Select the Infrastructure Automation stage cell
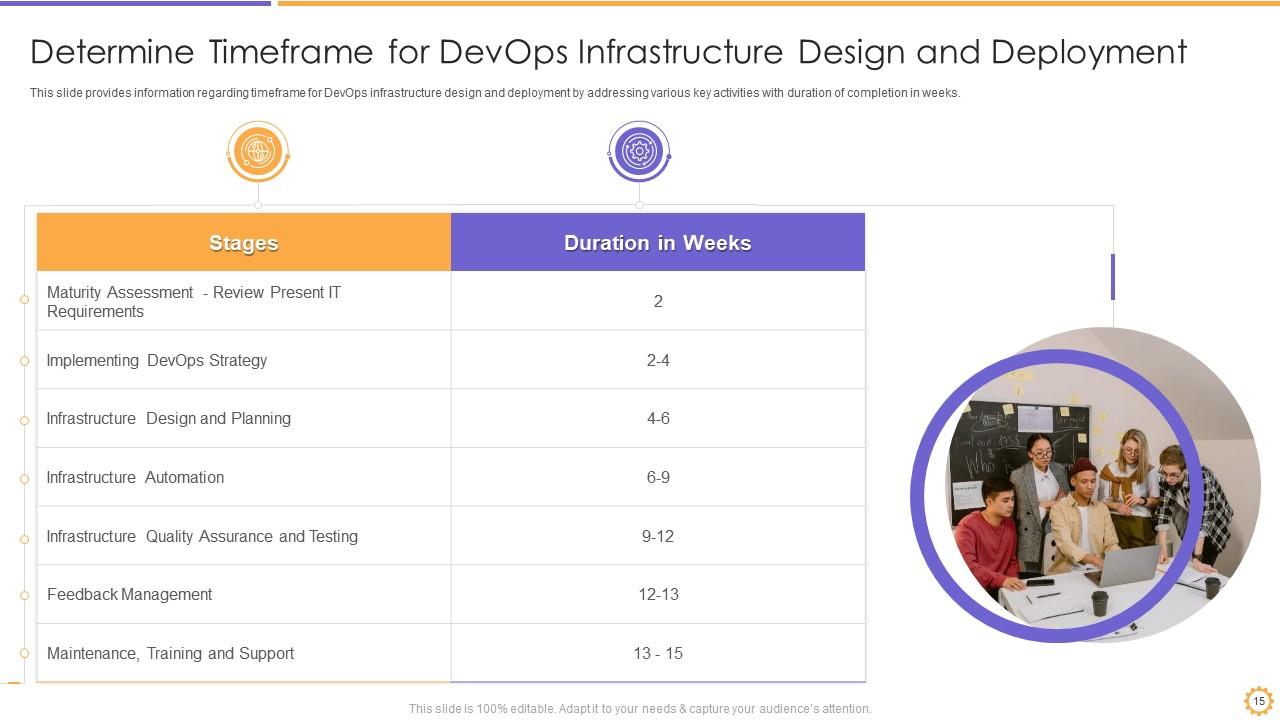Viewport: 1280px width, 720px height. [136, 477]
